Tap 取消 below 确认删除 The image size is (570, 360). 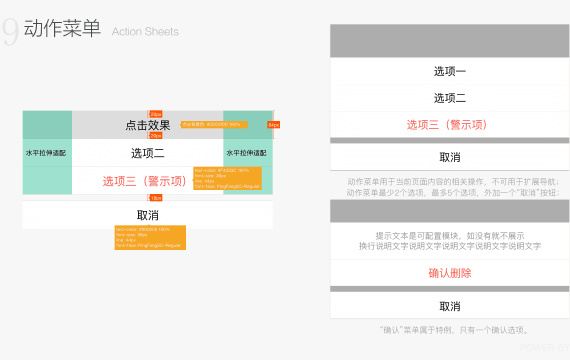pos(450,306)
